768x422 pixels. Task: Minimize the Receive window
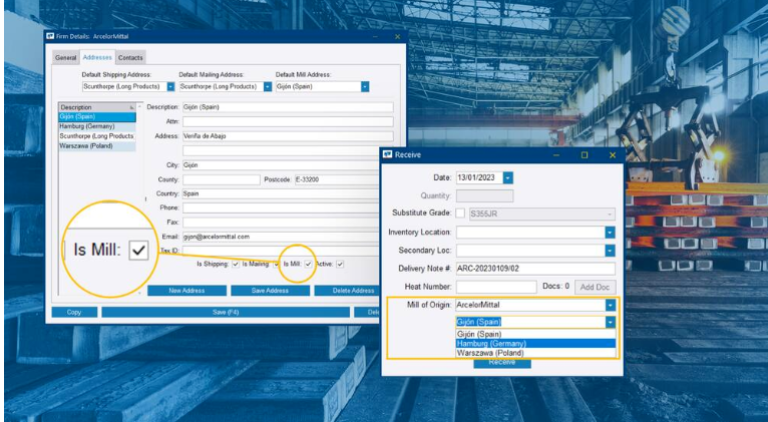click(x=556, y=155)
